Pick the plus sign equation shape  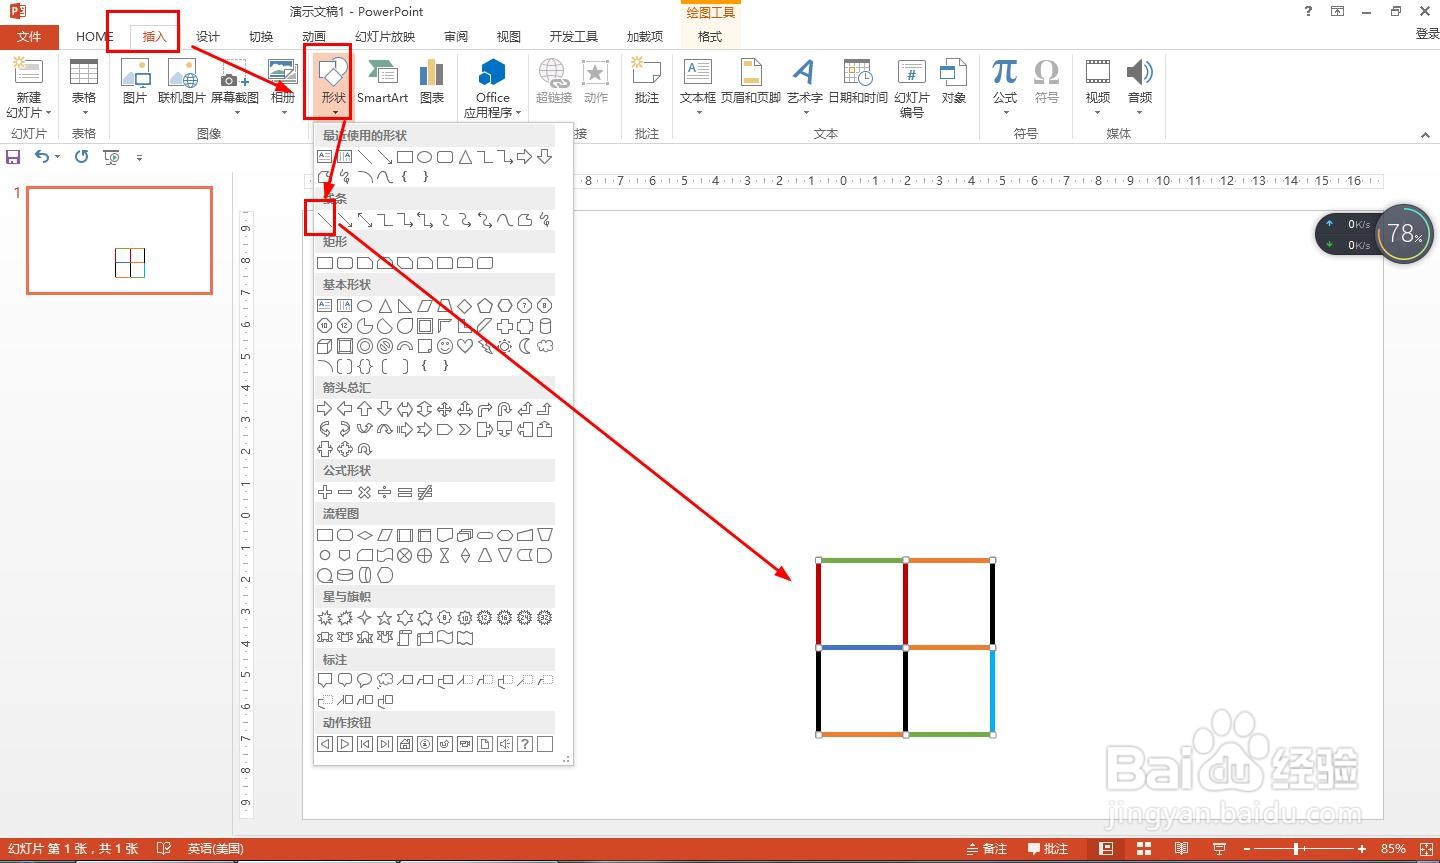click(324, 492)
